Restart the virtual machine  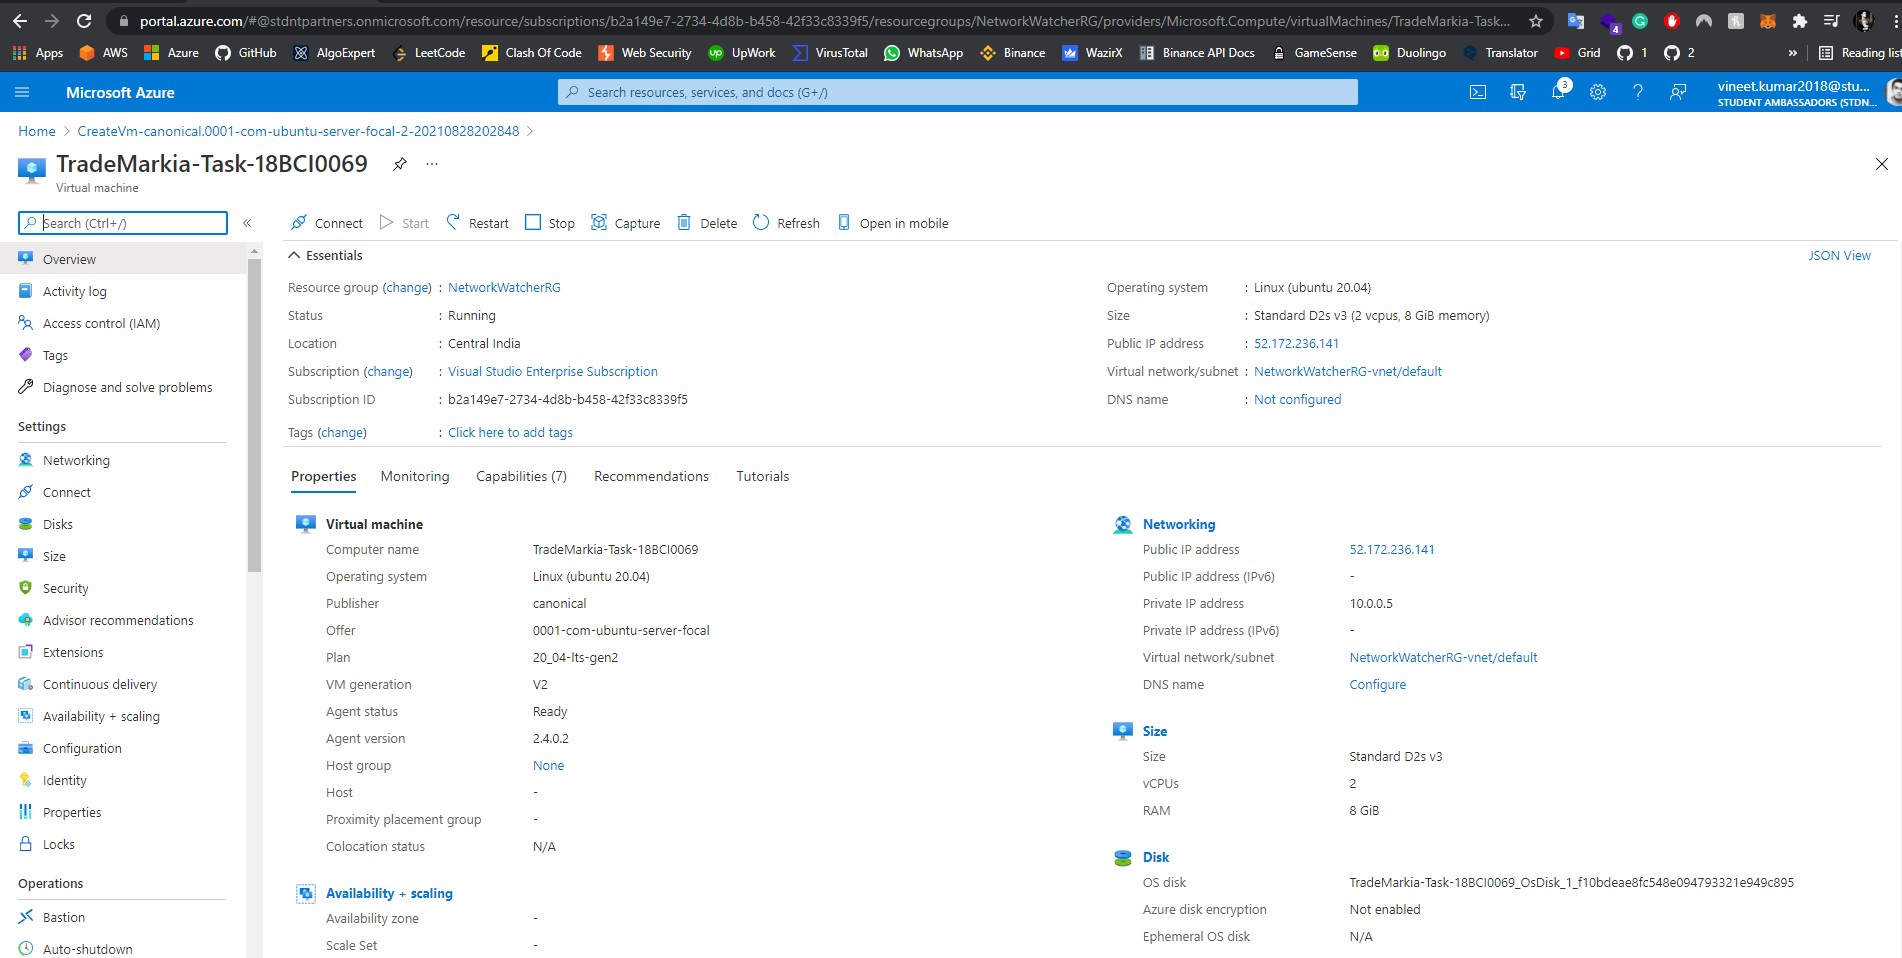tap(477, 223)
